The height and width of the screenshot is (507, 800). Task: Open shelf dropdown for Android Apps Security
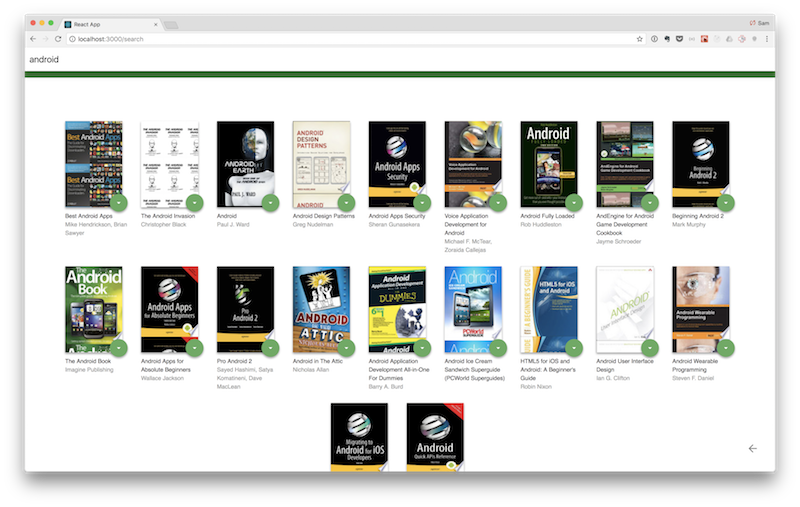pyautogui.click(x=422, y=203)
